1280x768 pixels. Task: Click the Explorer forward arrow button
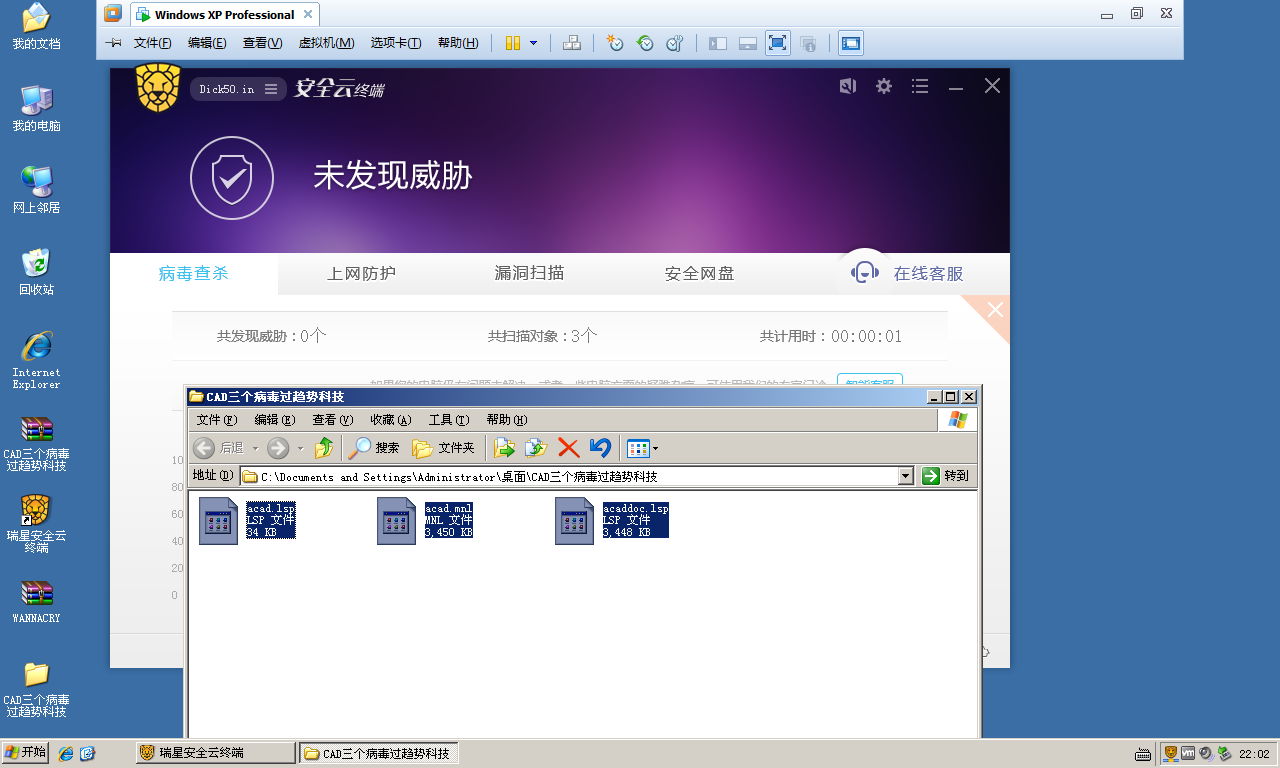click(278, 448)
